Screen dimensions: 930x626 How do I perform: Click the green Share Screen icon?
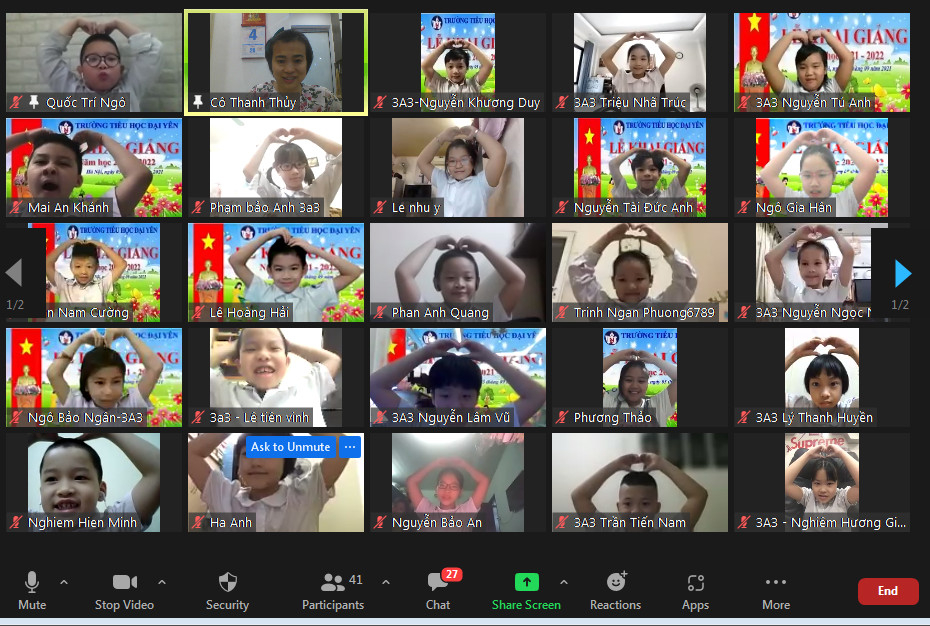tap(526, 583)
